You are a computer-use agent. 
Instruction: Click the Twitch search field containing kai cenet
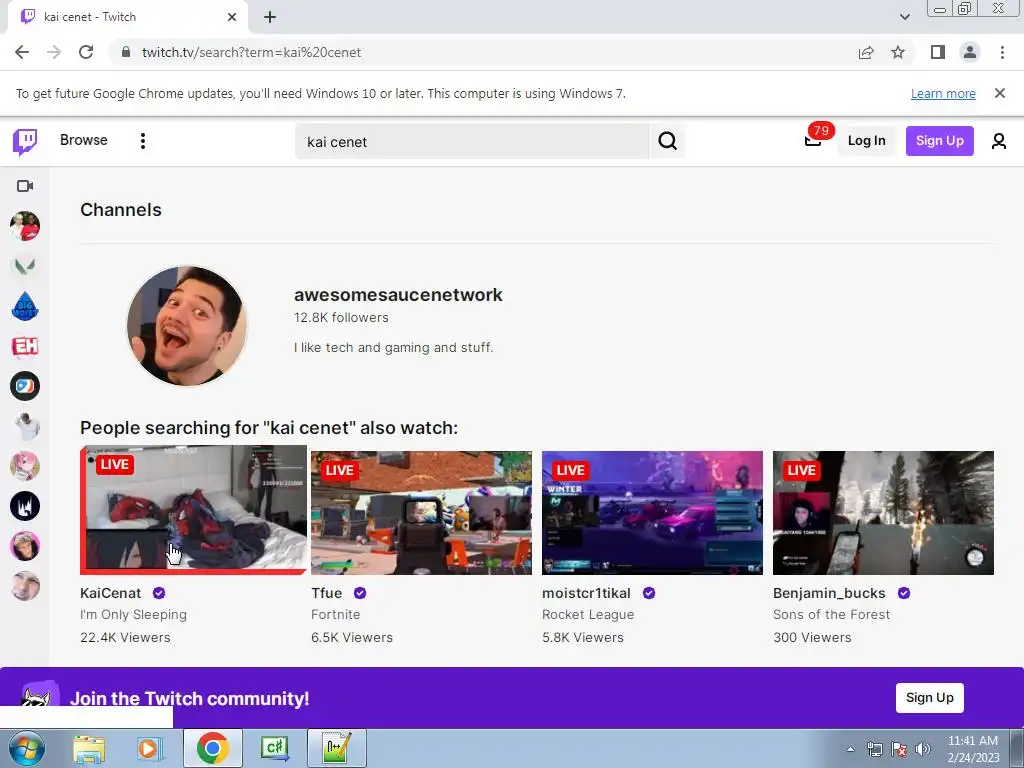[x=472, y=142]
